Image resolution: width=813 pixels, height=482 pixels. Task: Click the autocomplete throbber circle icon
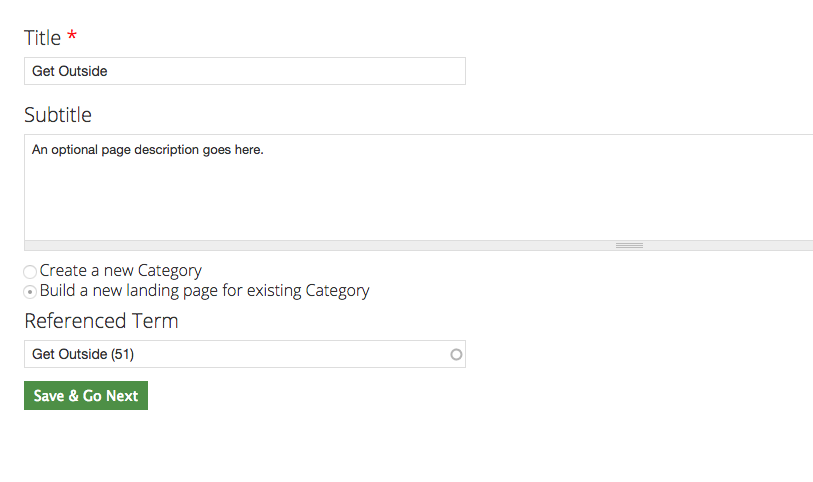click(456, 354)
